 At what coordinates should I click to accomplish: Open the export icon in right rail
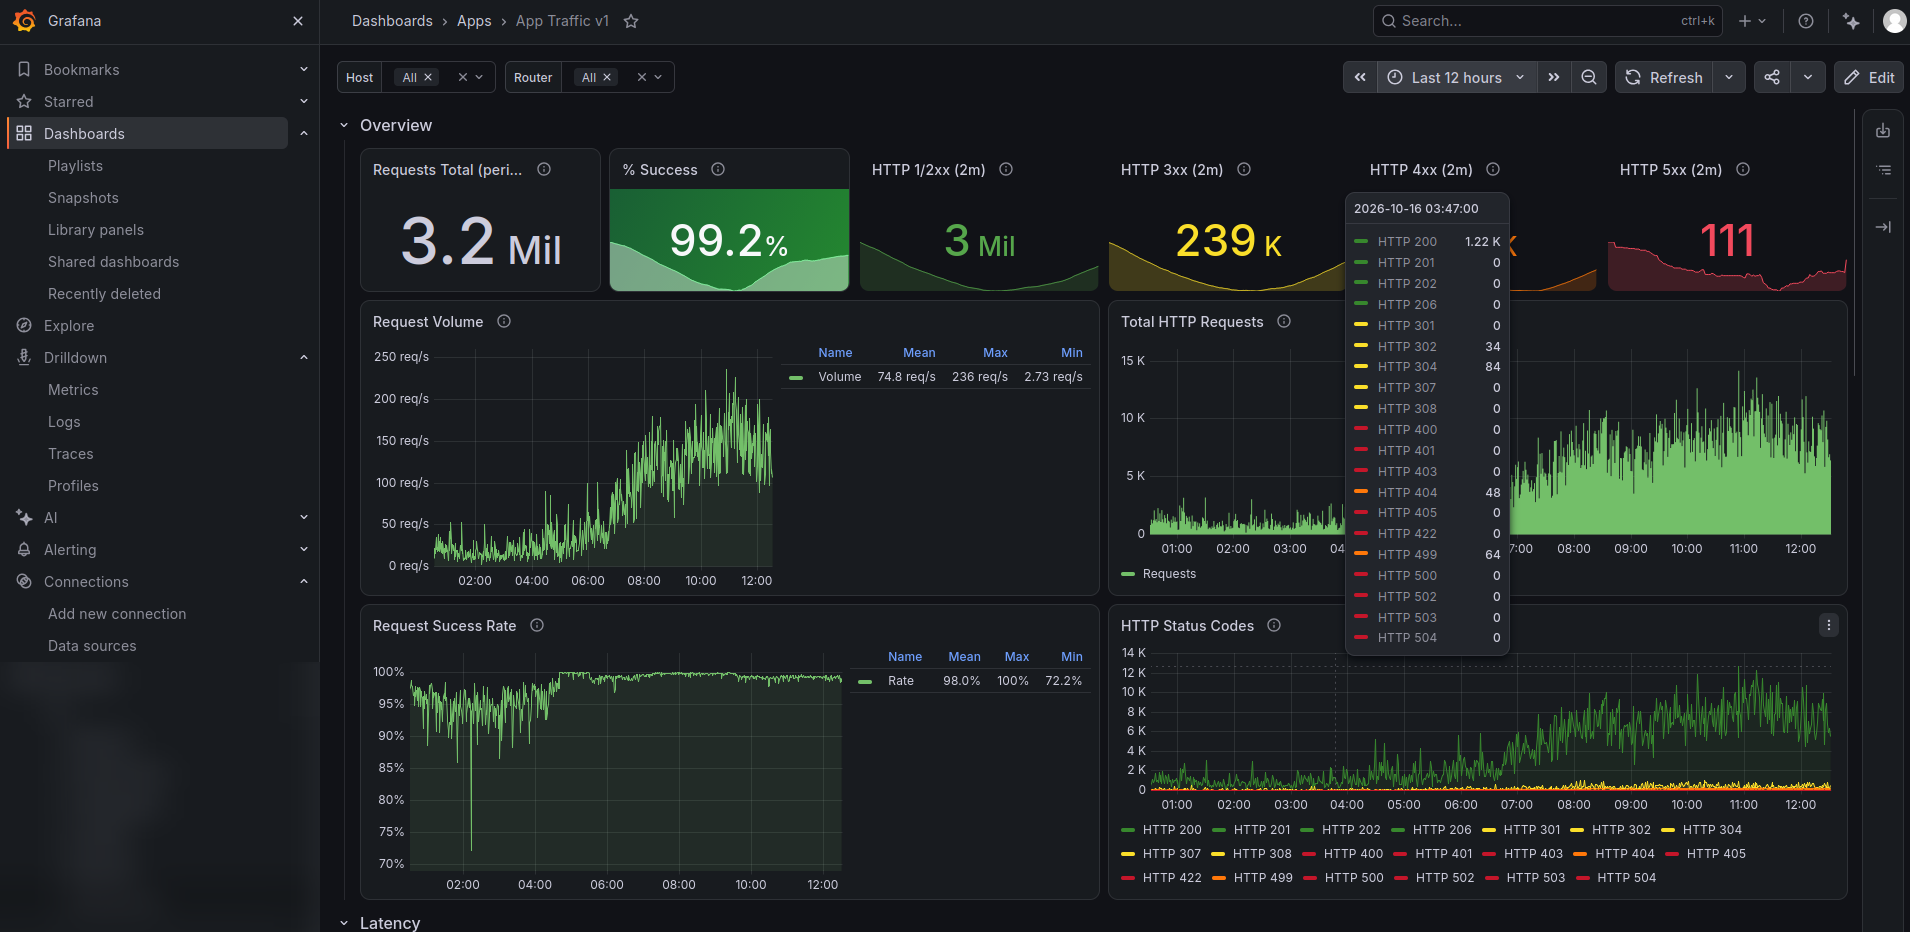coord(1883,131)
